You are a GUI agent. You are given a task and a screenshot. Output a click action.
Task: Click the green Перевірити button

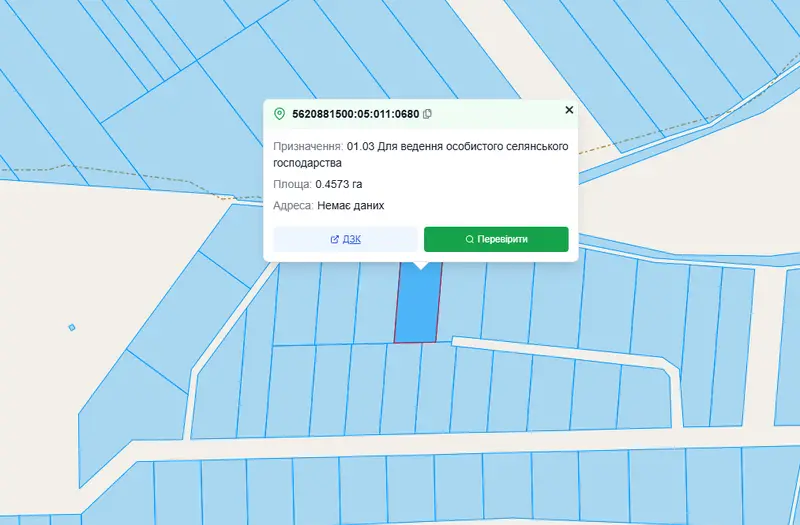click(x=496, y=239)
